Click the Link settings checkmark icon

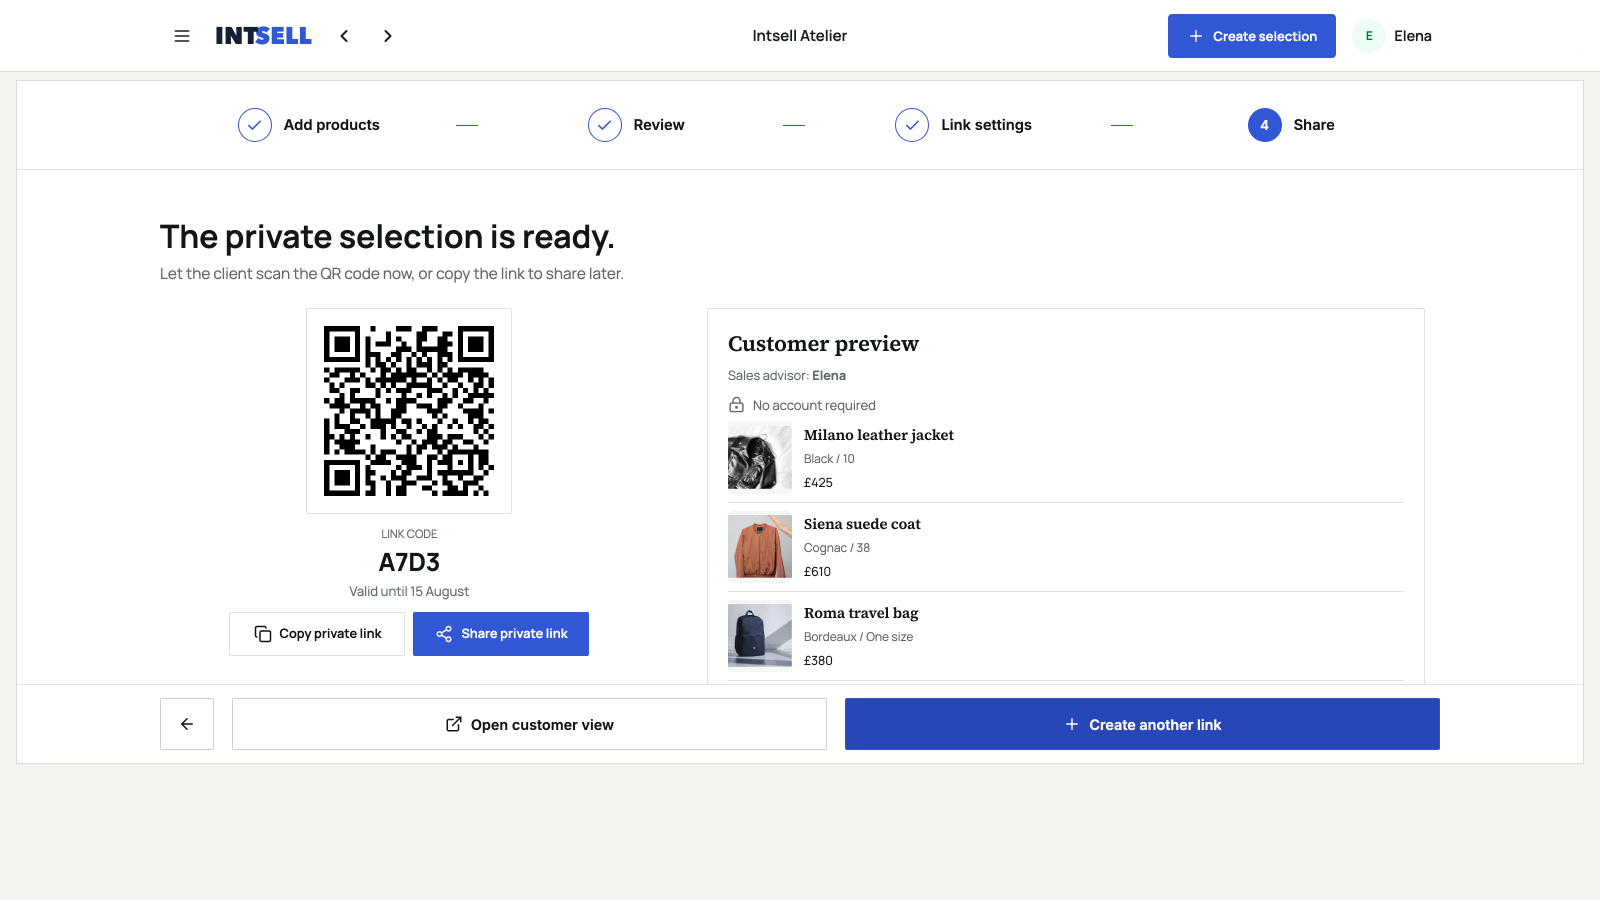(912, 125)
